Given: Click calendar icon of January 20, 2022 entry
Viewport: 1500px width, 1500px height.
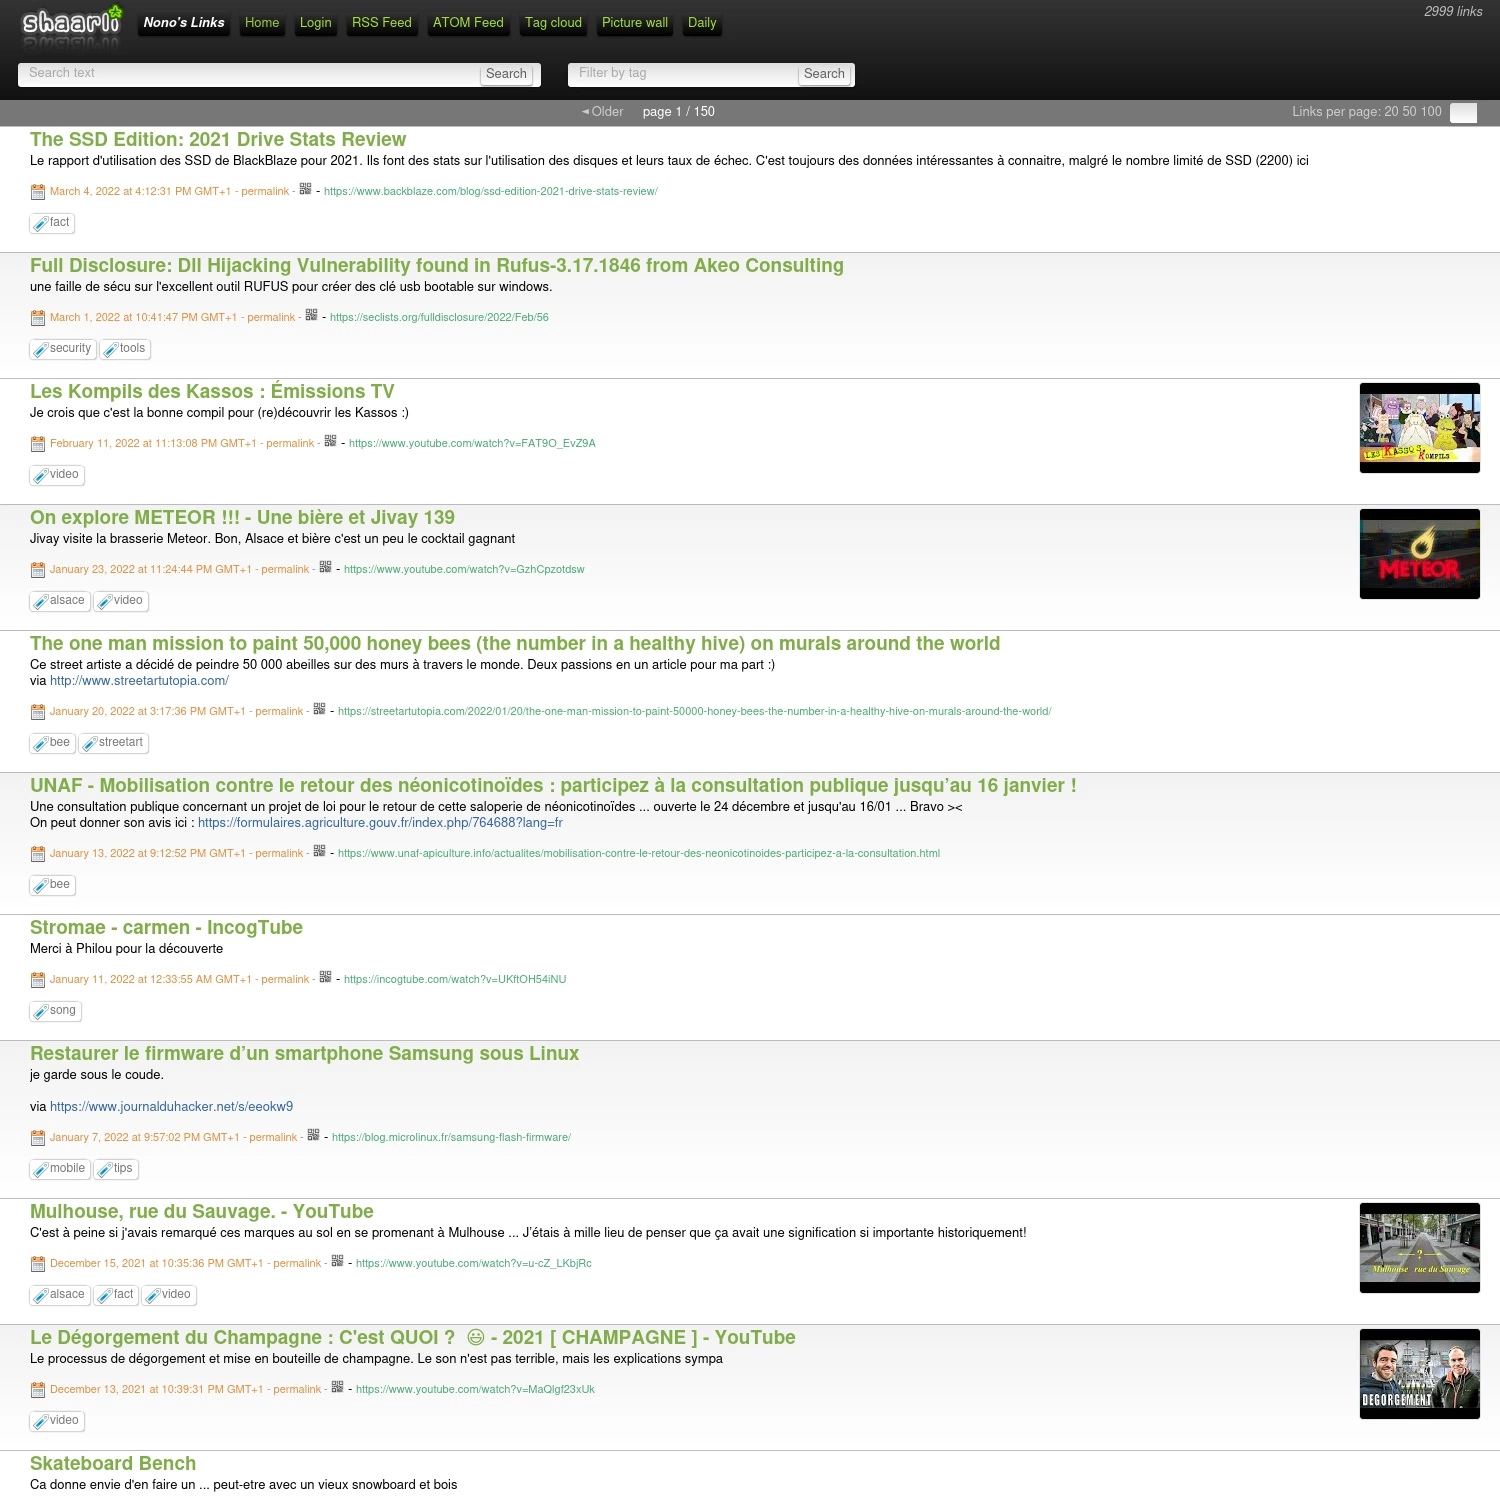Looking at the screenshot, I should click(x=38, y=711).
